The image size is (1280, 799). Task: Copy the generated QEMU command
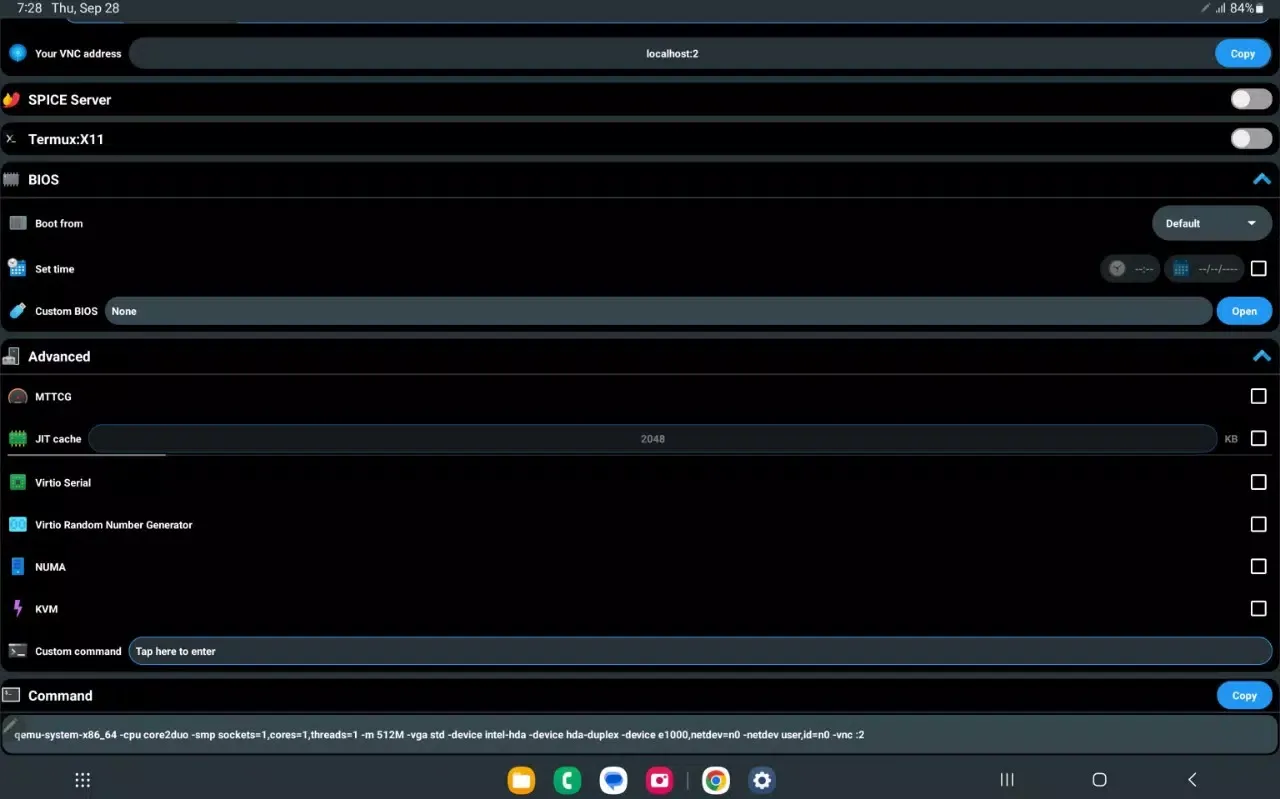[1244, 695]
